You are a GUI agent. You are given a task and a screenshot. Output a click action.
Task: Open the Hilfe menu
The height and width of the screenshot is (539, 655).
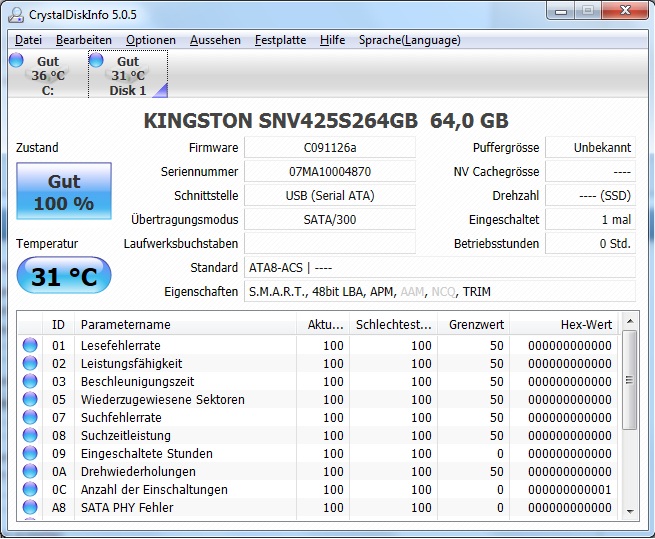point(333,40)
